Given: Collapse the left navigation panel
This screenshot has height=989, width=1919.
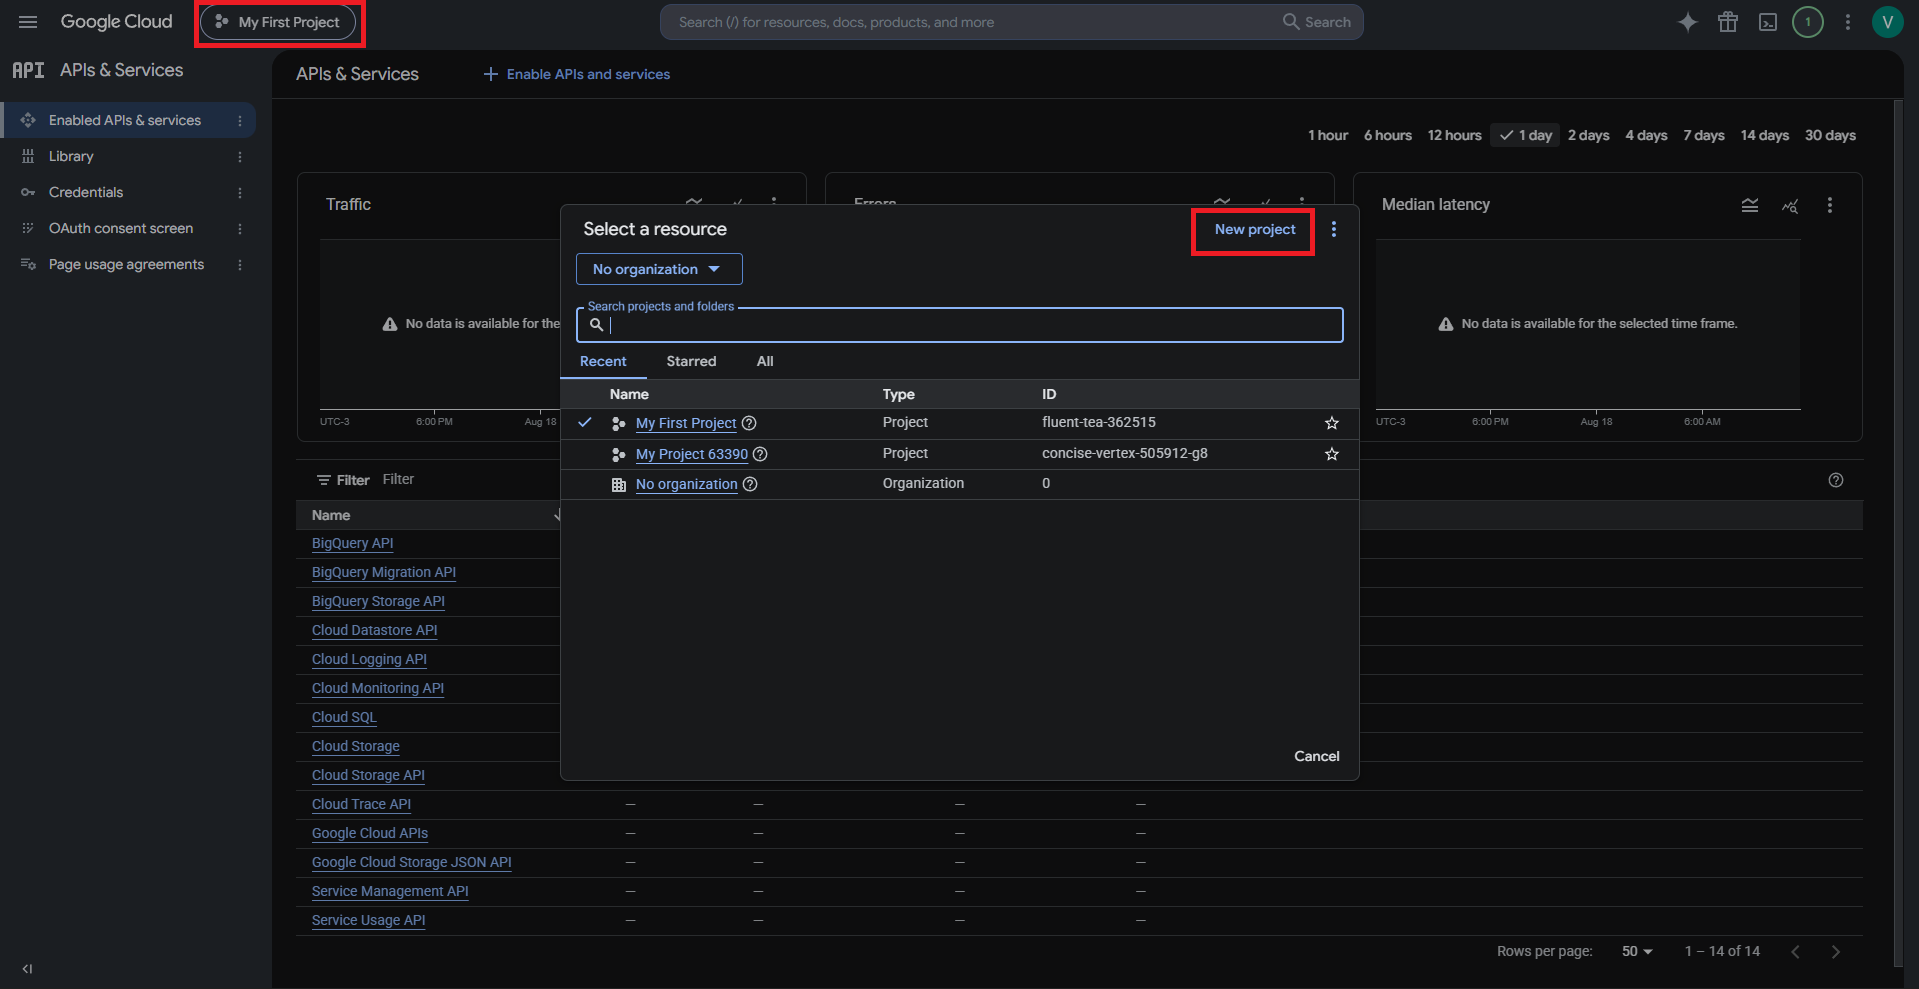Looking at the screenshot, I should (x=27, y=968).
